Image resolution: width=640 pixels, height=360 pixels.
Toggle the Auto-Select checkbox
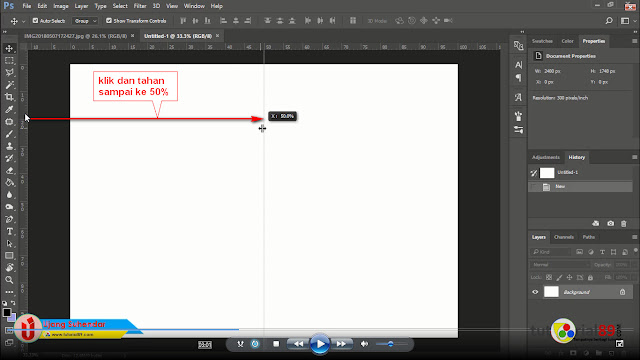(36, 21)
